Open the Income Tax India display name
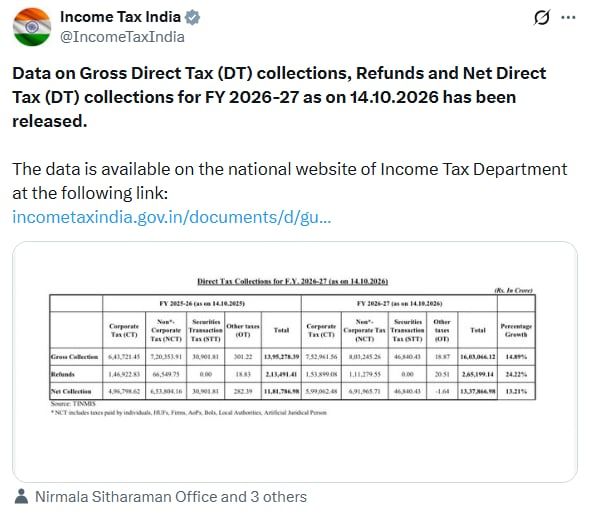The height and width of the screenshot is (517, 591). (x=120, y=17)
